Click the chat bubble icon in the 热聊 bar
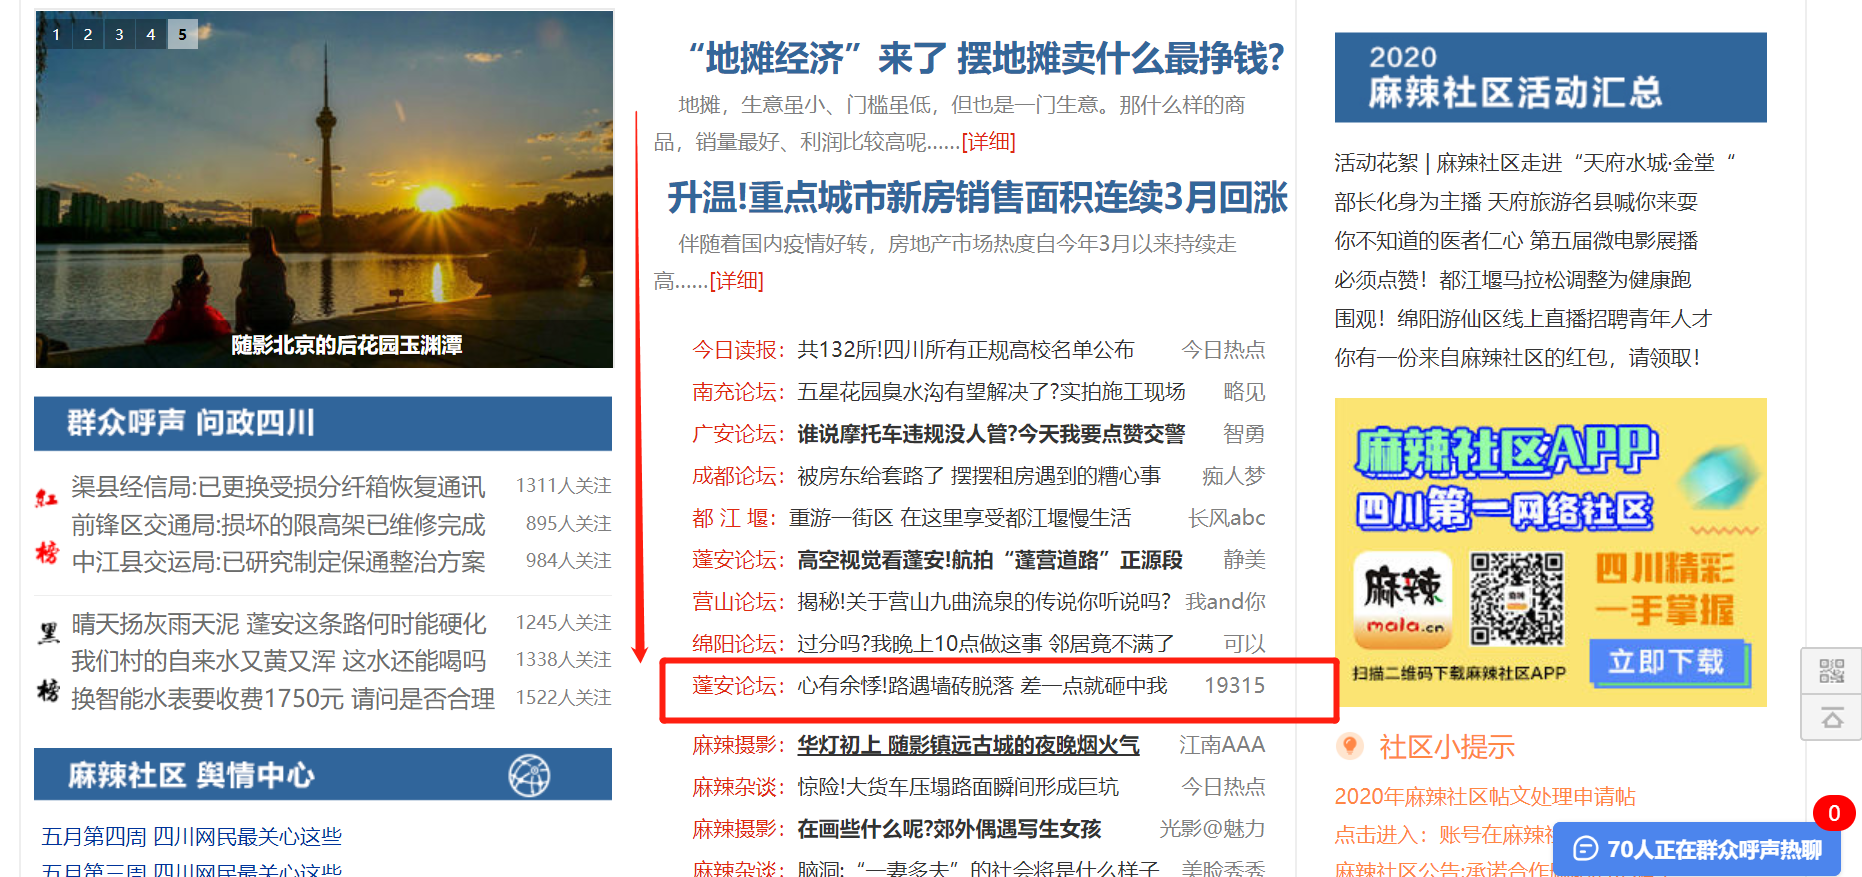1862x877 pixels. pyautogui.click(x=1585, y=849)
